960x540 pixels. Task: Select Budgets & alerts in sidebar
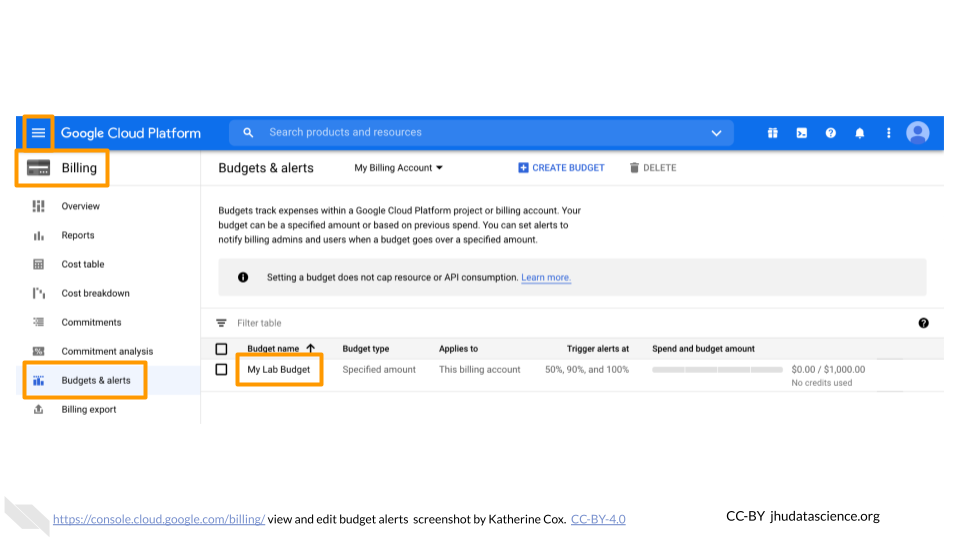pyautogui.click(x=96, y=380)
